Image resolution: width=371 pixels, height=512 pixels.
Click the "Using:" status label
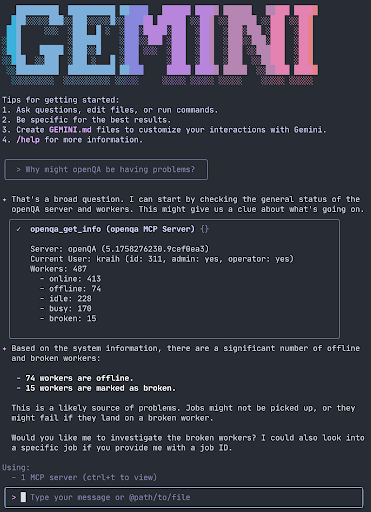pos(16,467)
